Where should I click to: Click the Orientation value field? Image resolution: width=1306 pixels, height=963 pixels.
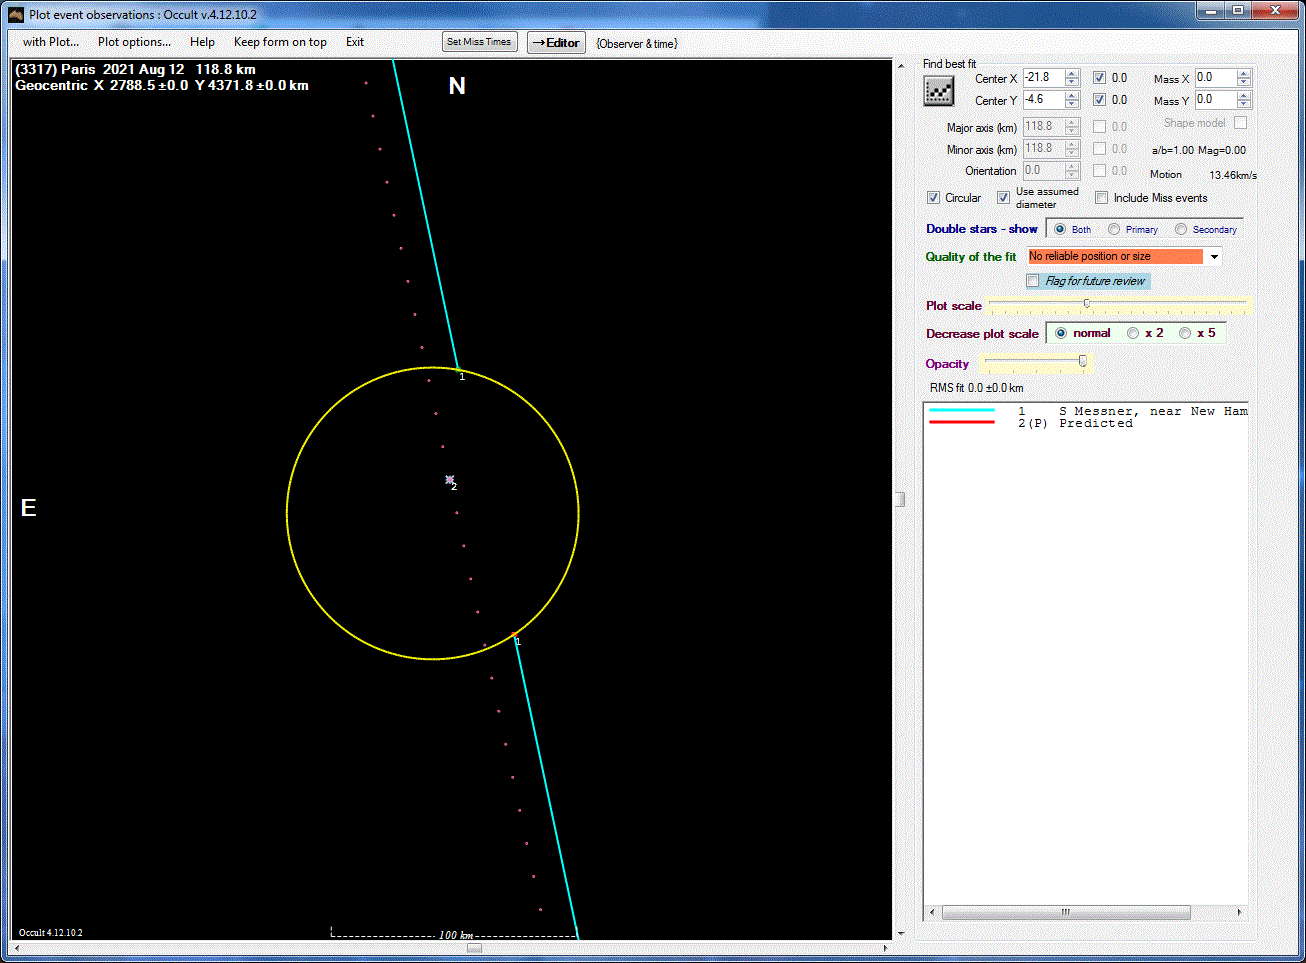point(1043,171)
